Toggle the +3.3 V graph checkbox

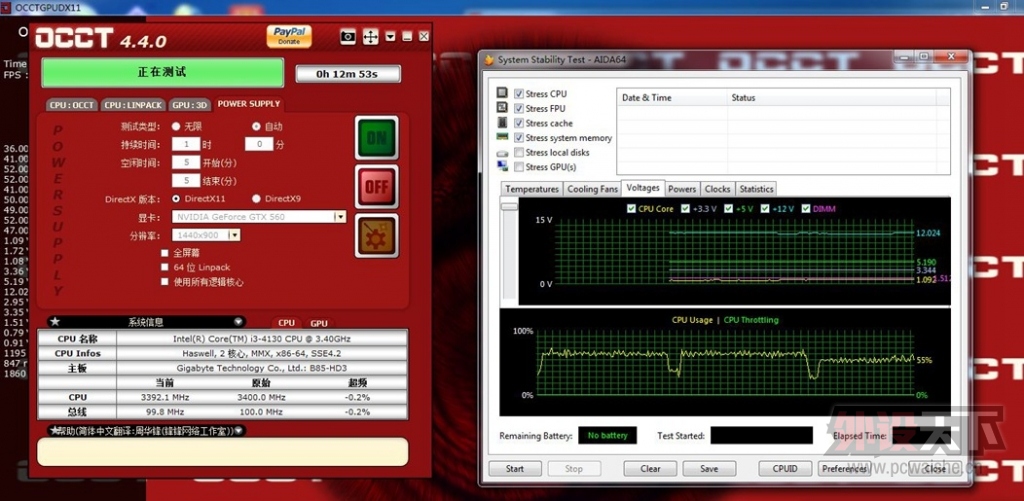686,209
